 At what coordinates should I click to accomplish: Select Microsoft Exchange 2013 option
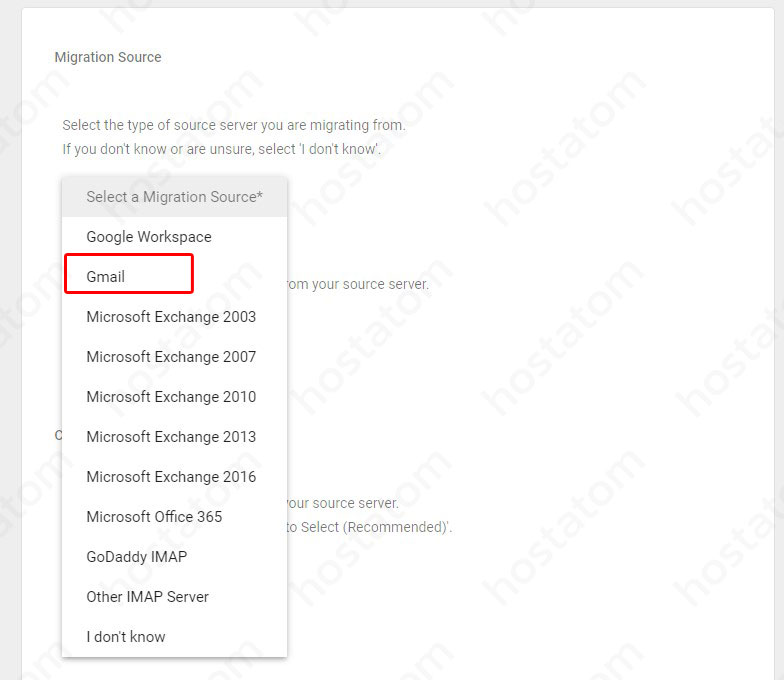point(171,437)
